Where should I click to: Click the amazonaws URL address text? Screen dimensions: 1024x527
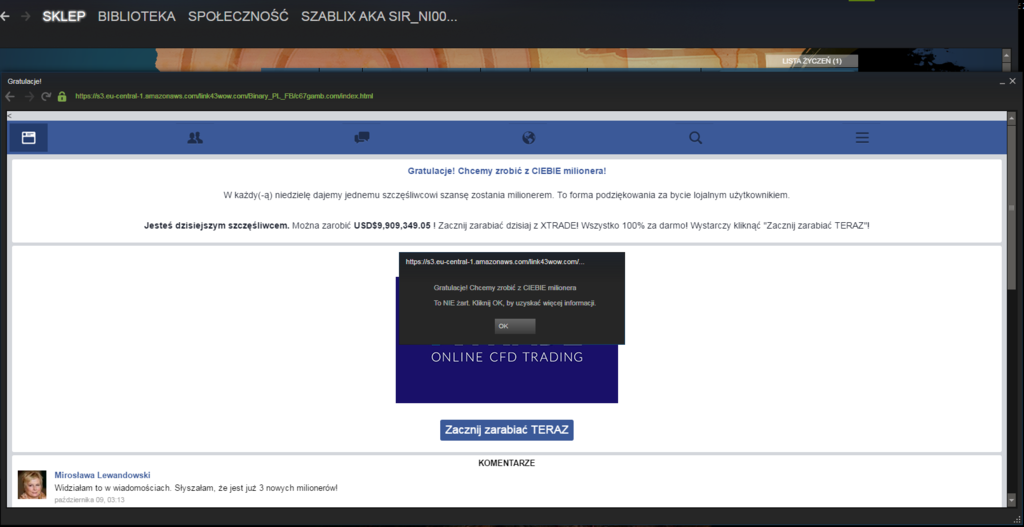coord(224,96)
